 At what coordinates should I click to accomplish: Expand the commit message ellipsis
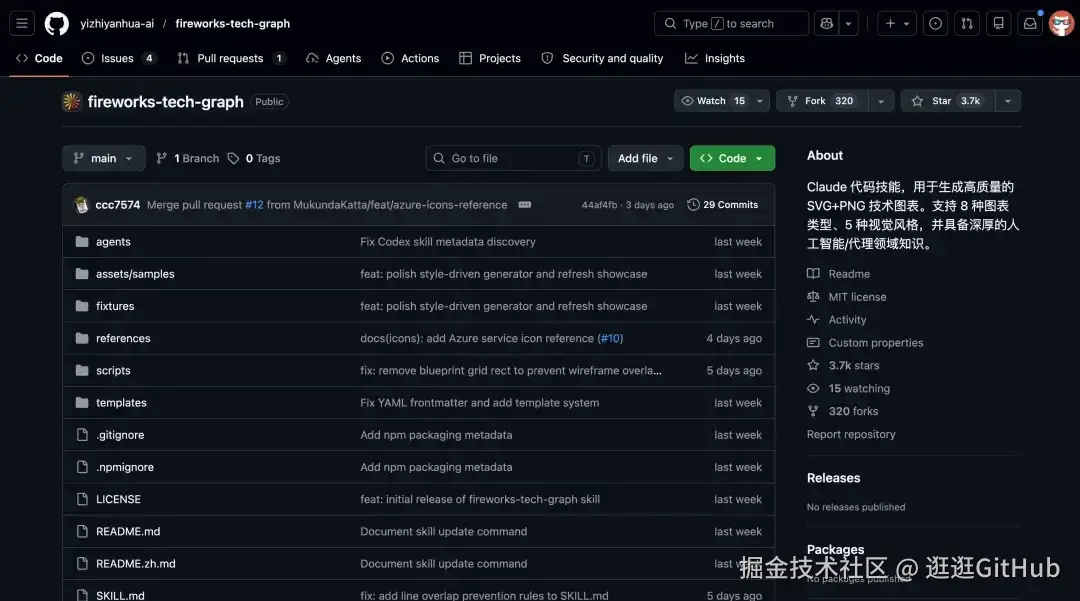click(x=524, y=204)
